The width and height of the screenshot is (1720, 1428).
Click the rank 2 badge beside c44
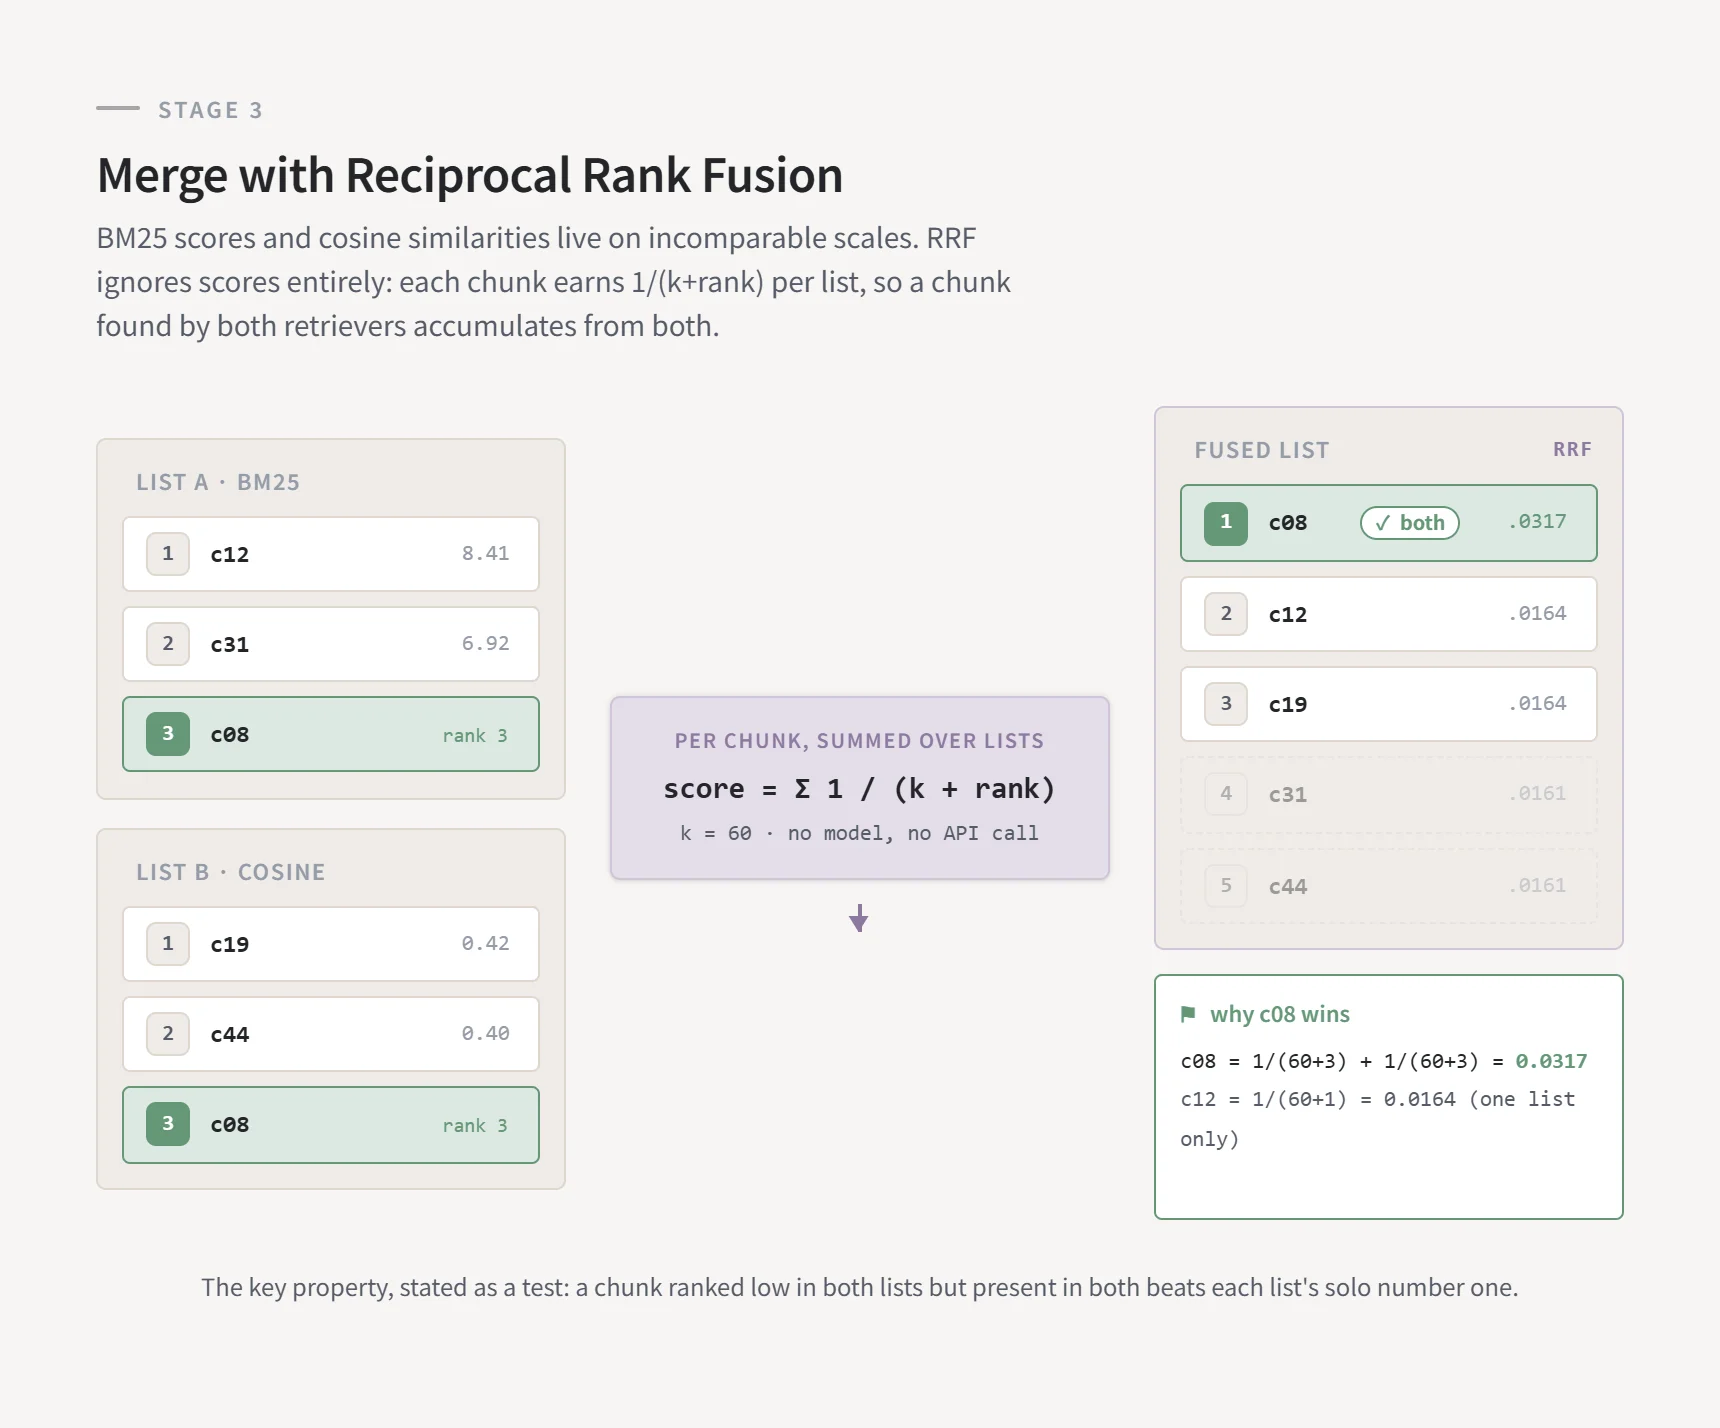click(x=168, y=1034)
